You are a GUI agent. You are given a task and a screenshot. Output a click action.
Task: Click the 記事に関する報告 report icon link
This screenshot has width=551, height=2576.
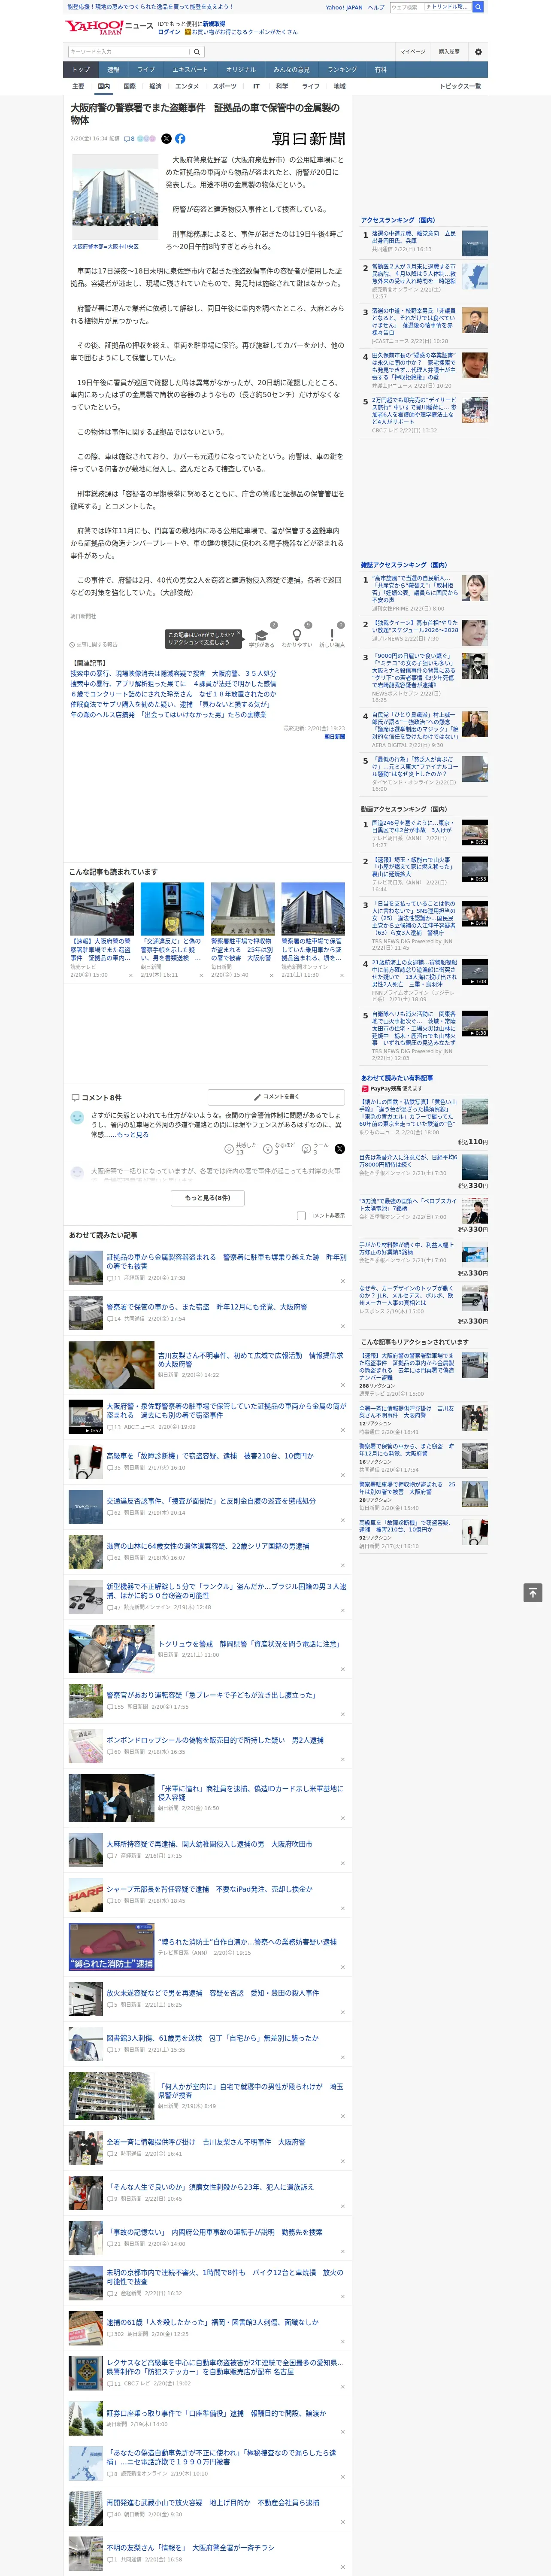point(94,645)
